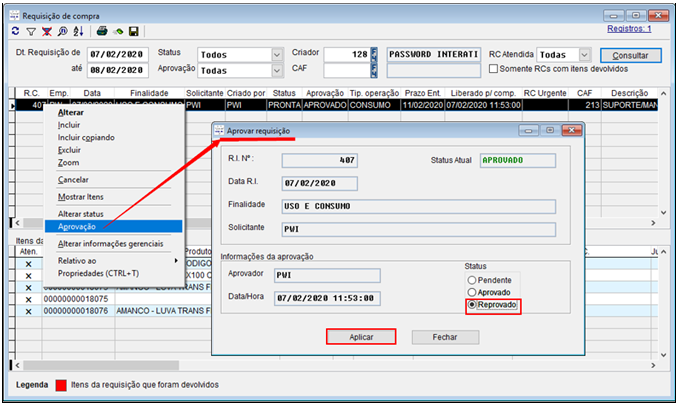Click the refresh icon in toolbar
The width and height of the screenshot is (677, 404).
pyautogui.click(x=15, y=31)
